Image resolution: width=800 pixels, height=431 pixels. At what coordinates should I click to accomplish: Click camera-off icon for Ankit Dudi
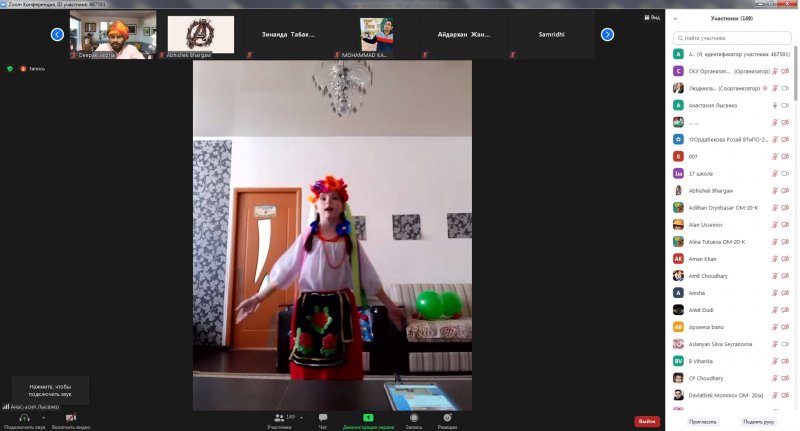[x=785, y=310]
